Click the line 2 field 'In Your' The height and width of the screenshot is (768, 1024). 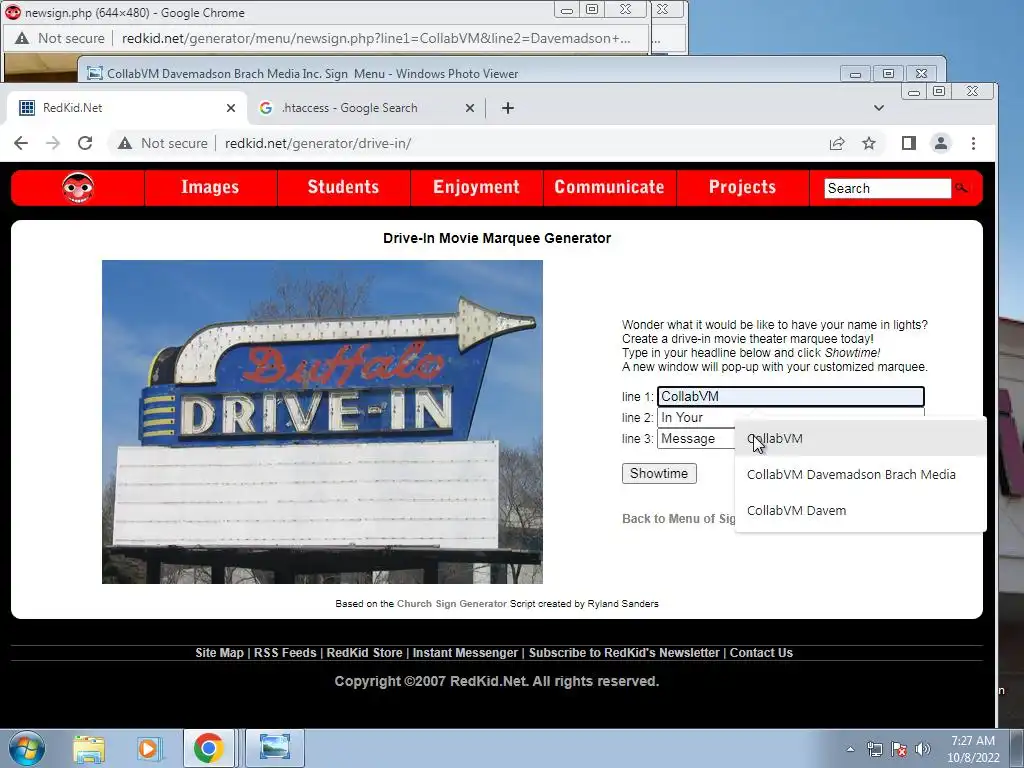790,417
